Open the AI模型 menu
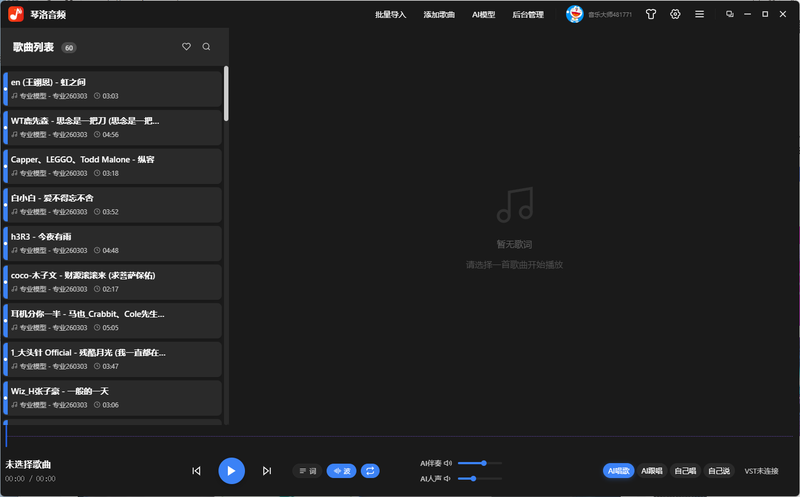 pos(483,15)
